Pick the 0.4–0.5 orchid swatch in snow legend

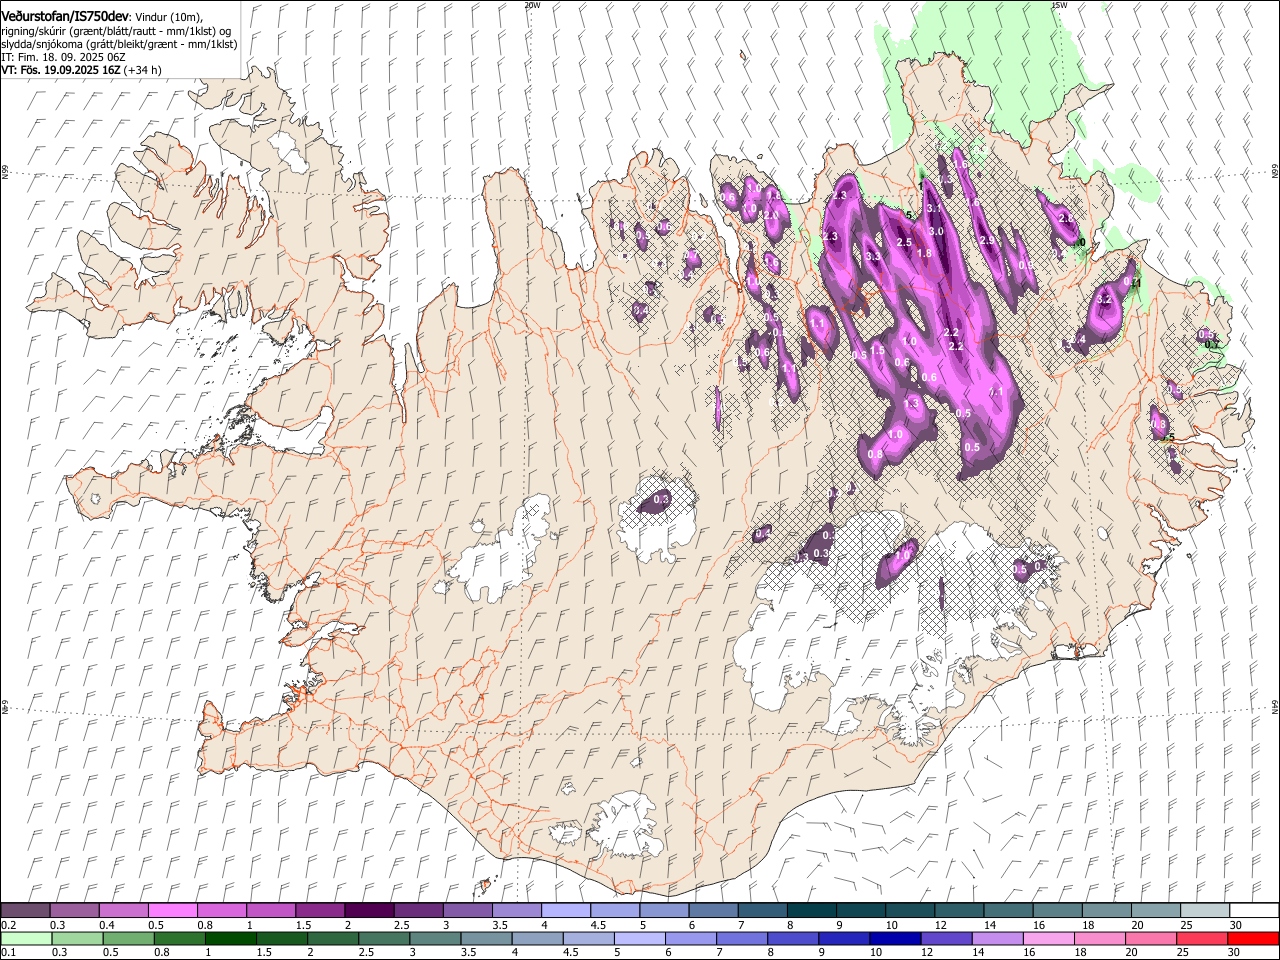[123, 911]
